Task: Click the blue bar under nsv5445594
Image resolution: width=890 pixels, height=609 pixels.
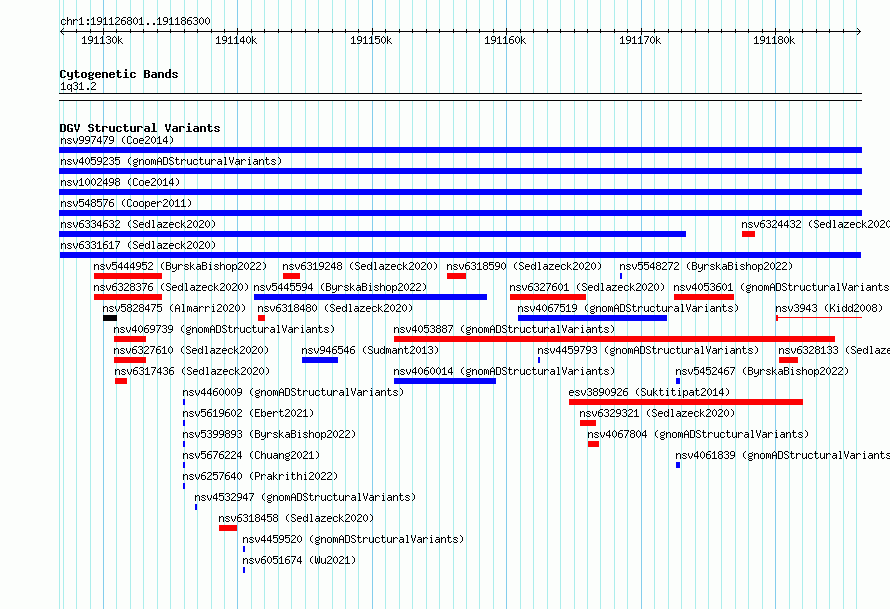Action: coord(370,297)
